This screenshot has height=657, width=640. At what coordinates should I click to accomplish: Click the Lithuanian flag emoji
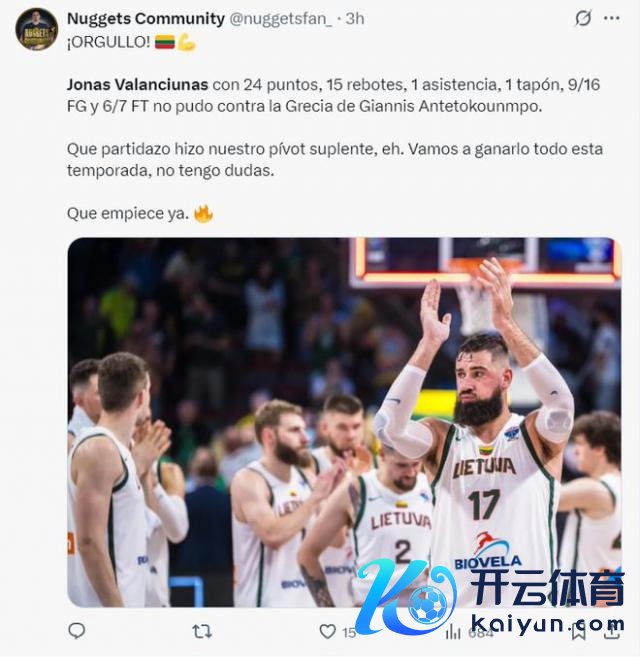coord(165,42)
